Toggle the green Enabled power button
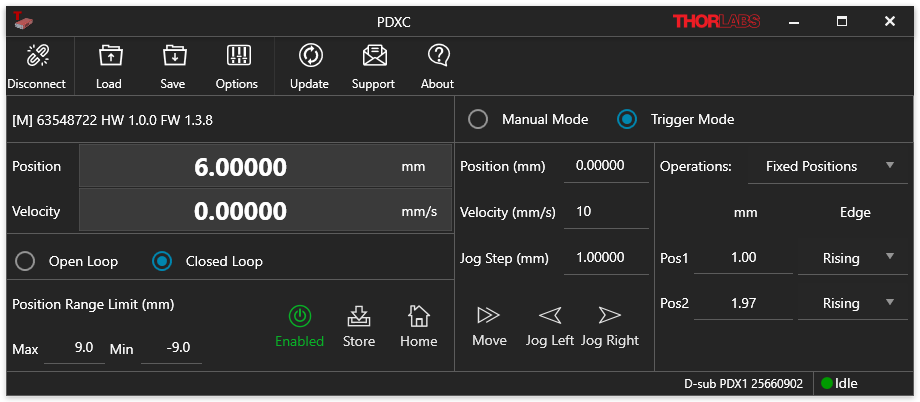Image resolution: width=920 pixels, height=402 pixels. tap(300, 317)
